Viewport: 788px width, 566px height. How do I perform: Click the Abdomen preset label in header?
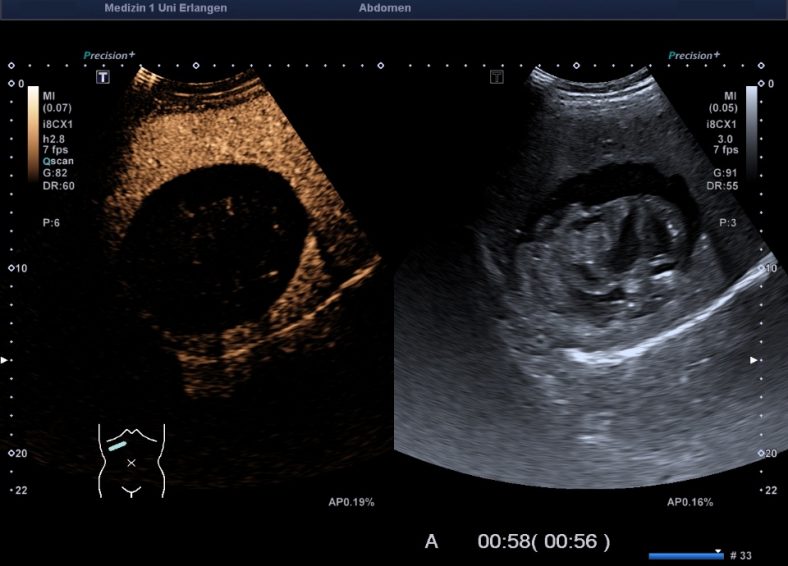pyautogui.click(x=384, y=8)
